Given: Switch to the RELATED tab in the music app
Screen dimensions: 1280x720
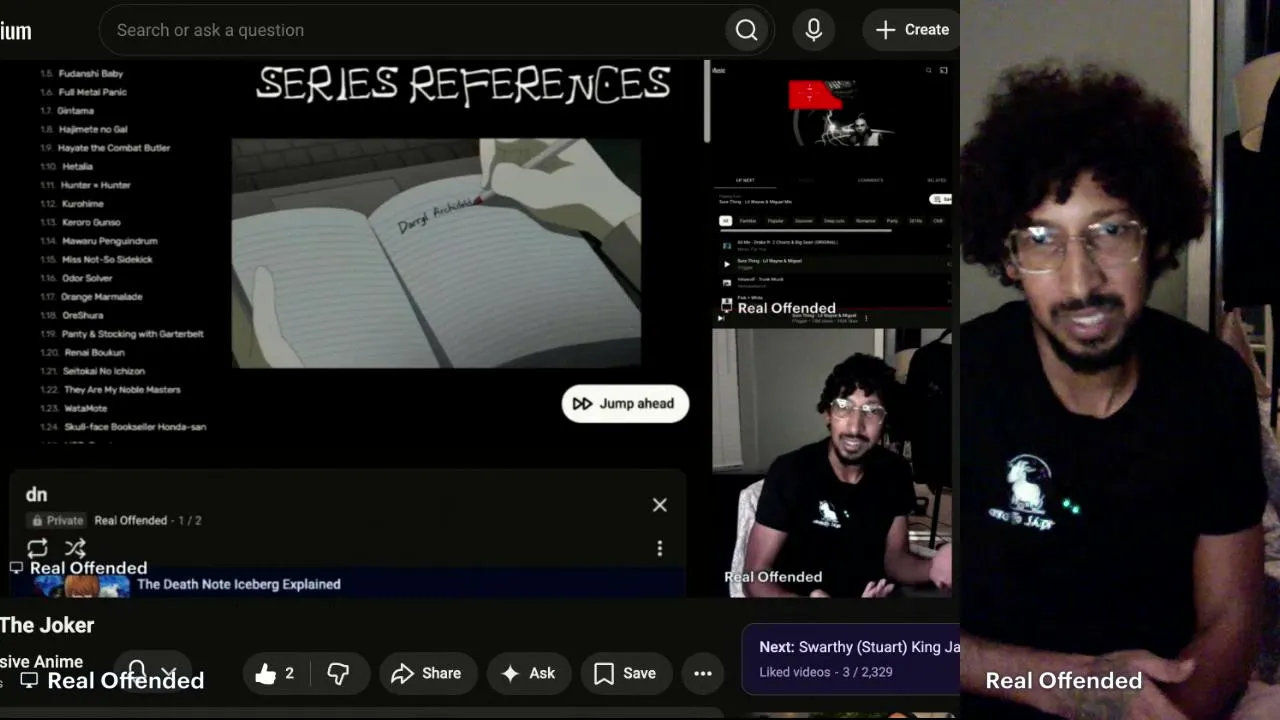Looking at the screenshot, I should 937,180.
